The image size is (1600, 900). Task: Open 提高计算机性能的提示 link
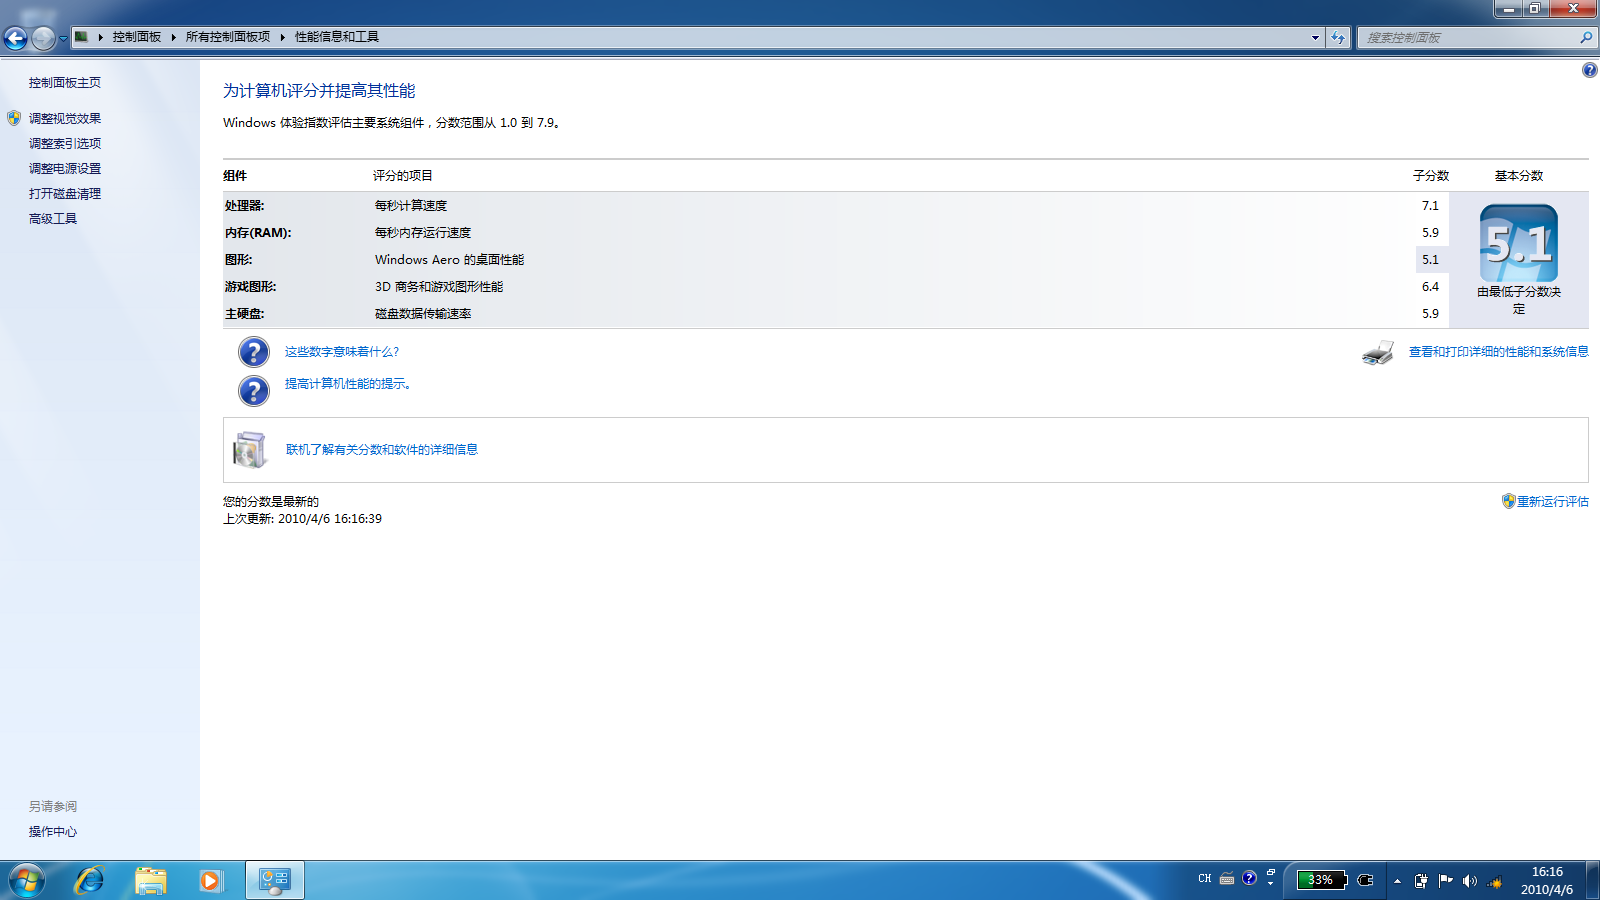(348, 384)
